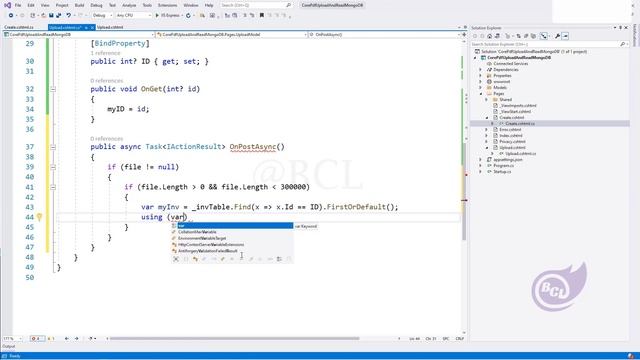Collapse the OnGet method outlining box
This screenshot has height=360, width=640.
click(53, 89)
